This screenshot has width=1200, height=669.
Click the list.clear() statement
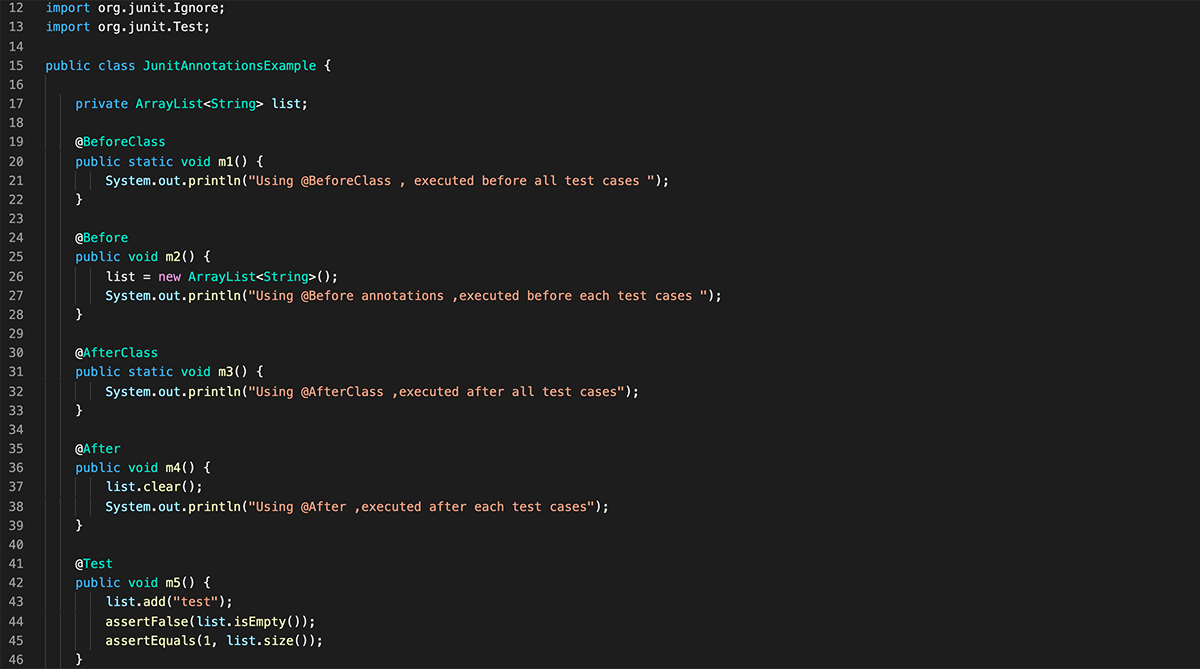click(154, 487)
